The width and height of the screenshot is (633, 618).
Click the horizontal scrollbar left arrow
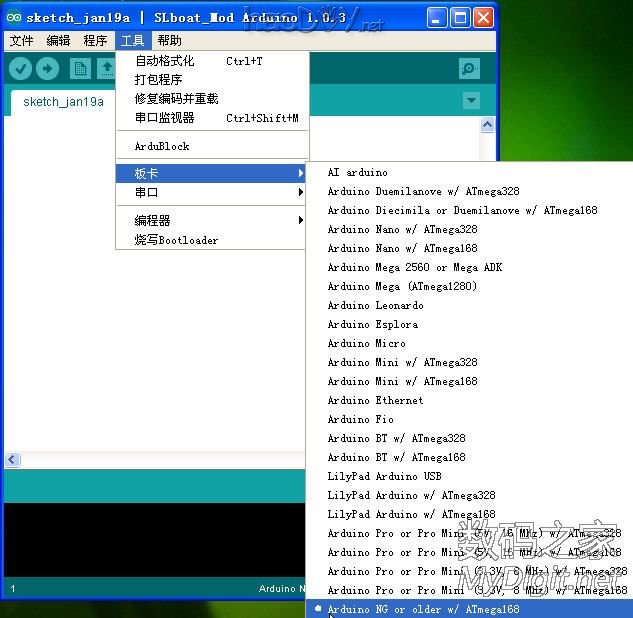tap(12, 460)
